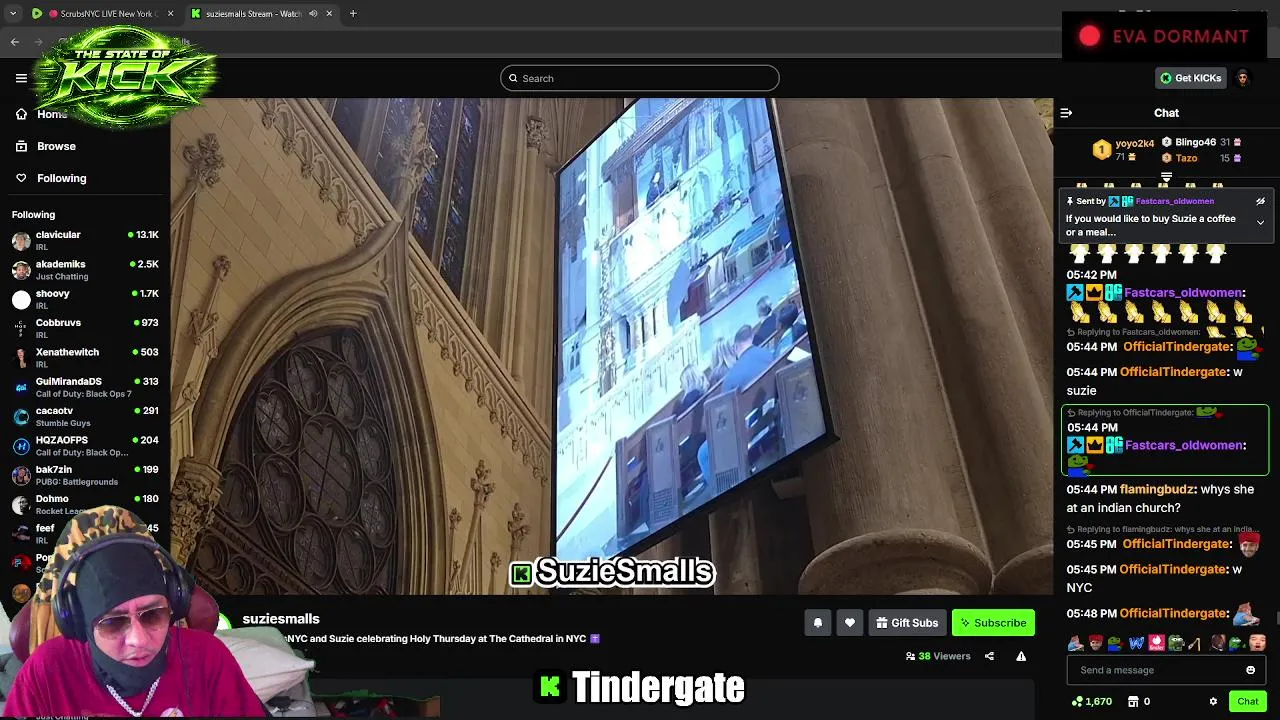Click the report warning triangle icon
Image resolution: width=1280 pixels, height=720 pixels.
click(1021, 656)
